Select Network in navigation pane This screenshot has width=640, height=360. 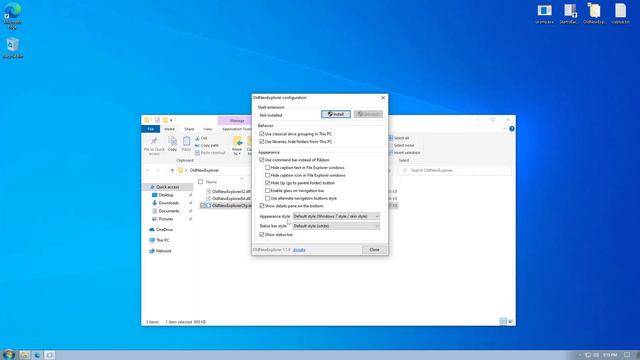click(163, 251)
